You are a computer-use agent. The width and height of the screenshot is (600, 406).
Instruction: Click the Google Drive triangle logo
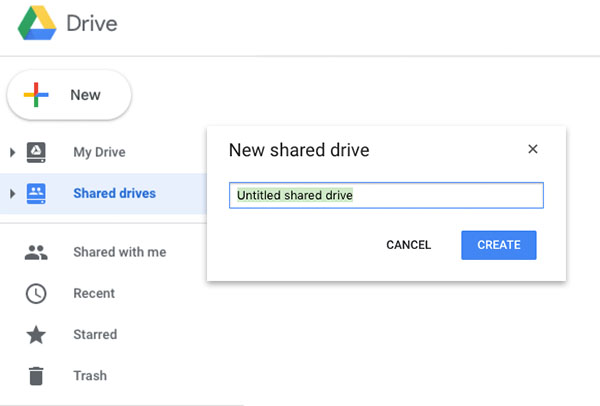pos(37,23)
